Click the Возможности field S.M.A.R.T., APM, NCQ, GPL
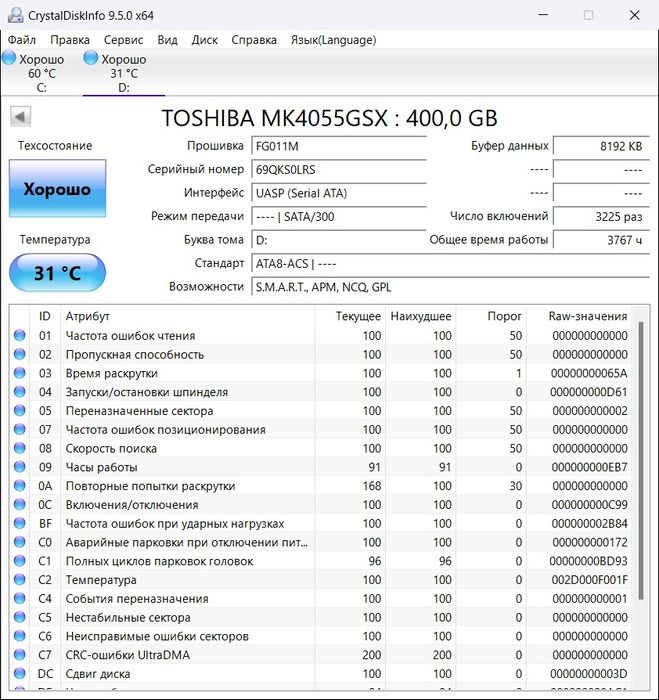This screenshot has height=700, width=659. click(450, 287)
